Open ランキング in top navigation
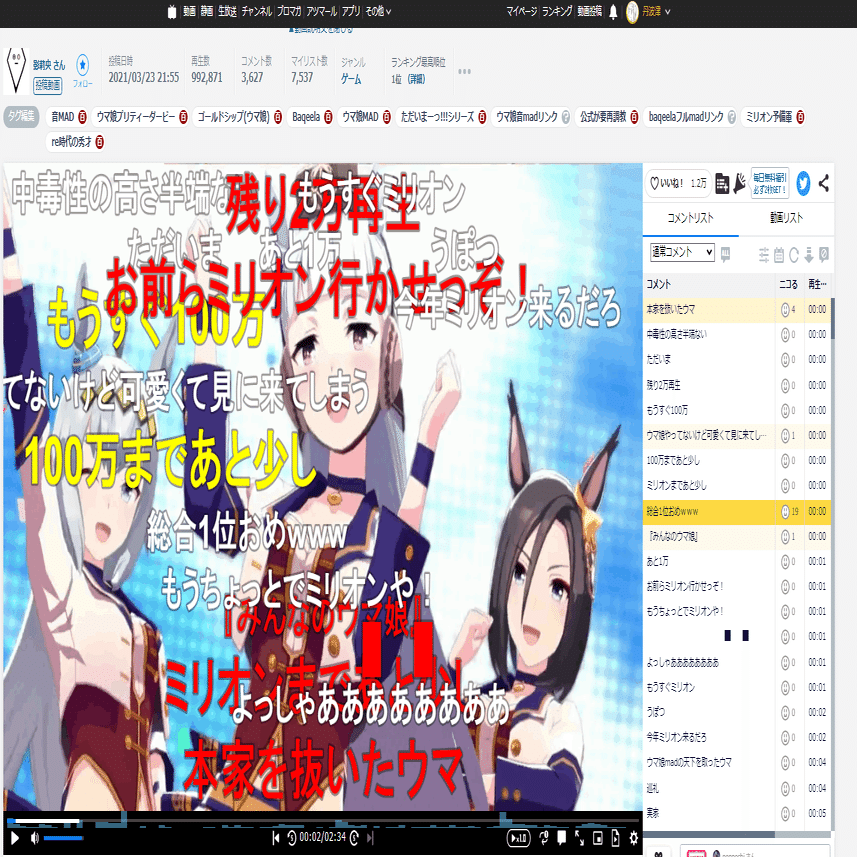857x857 pixels. click(x=557, y=11)
